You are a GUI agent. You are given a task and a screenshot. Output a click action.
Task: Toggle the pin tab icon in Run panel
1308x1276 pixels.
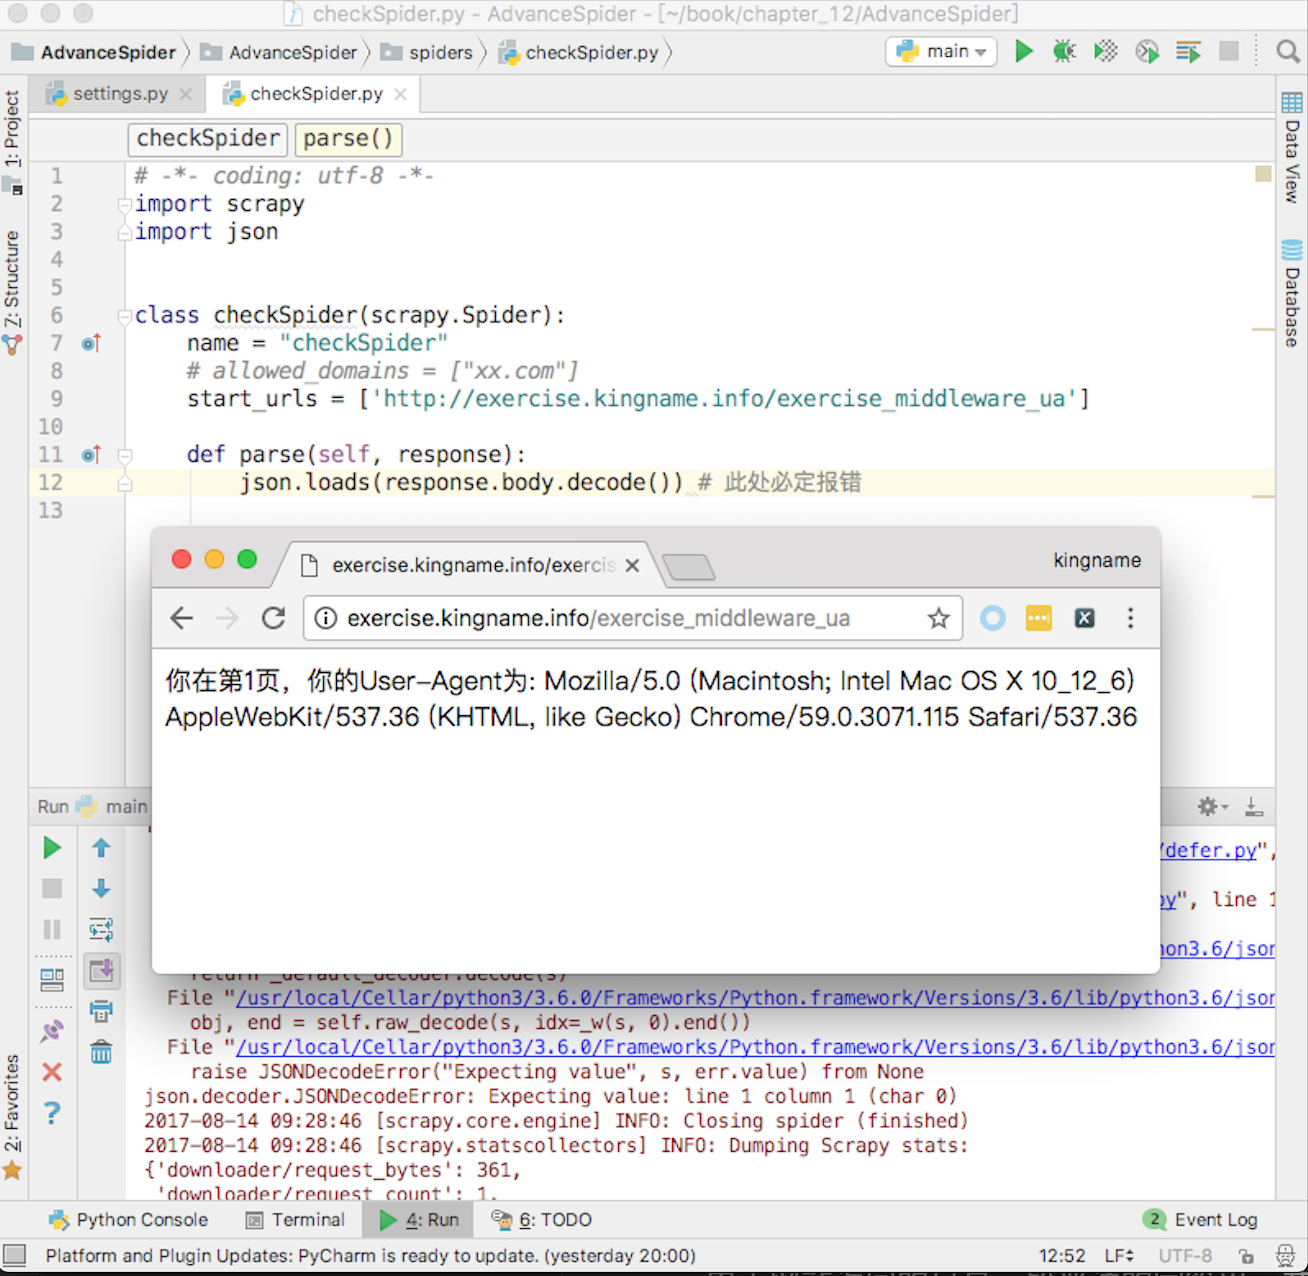coord(52,1031)
